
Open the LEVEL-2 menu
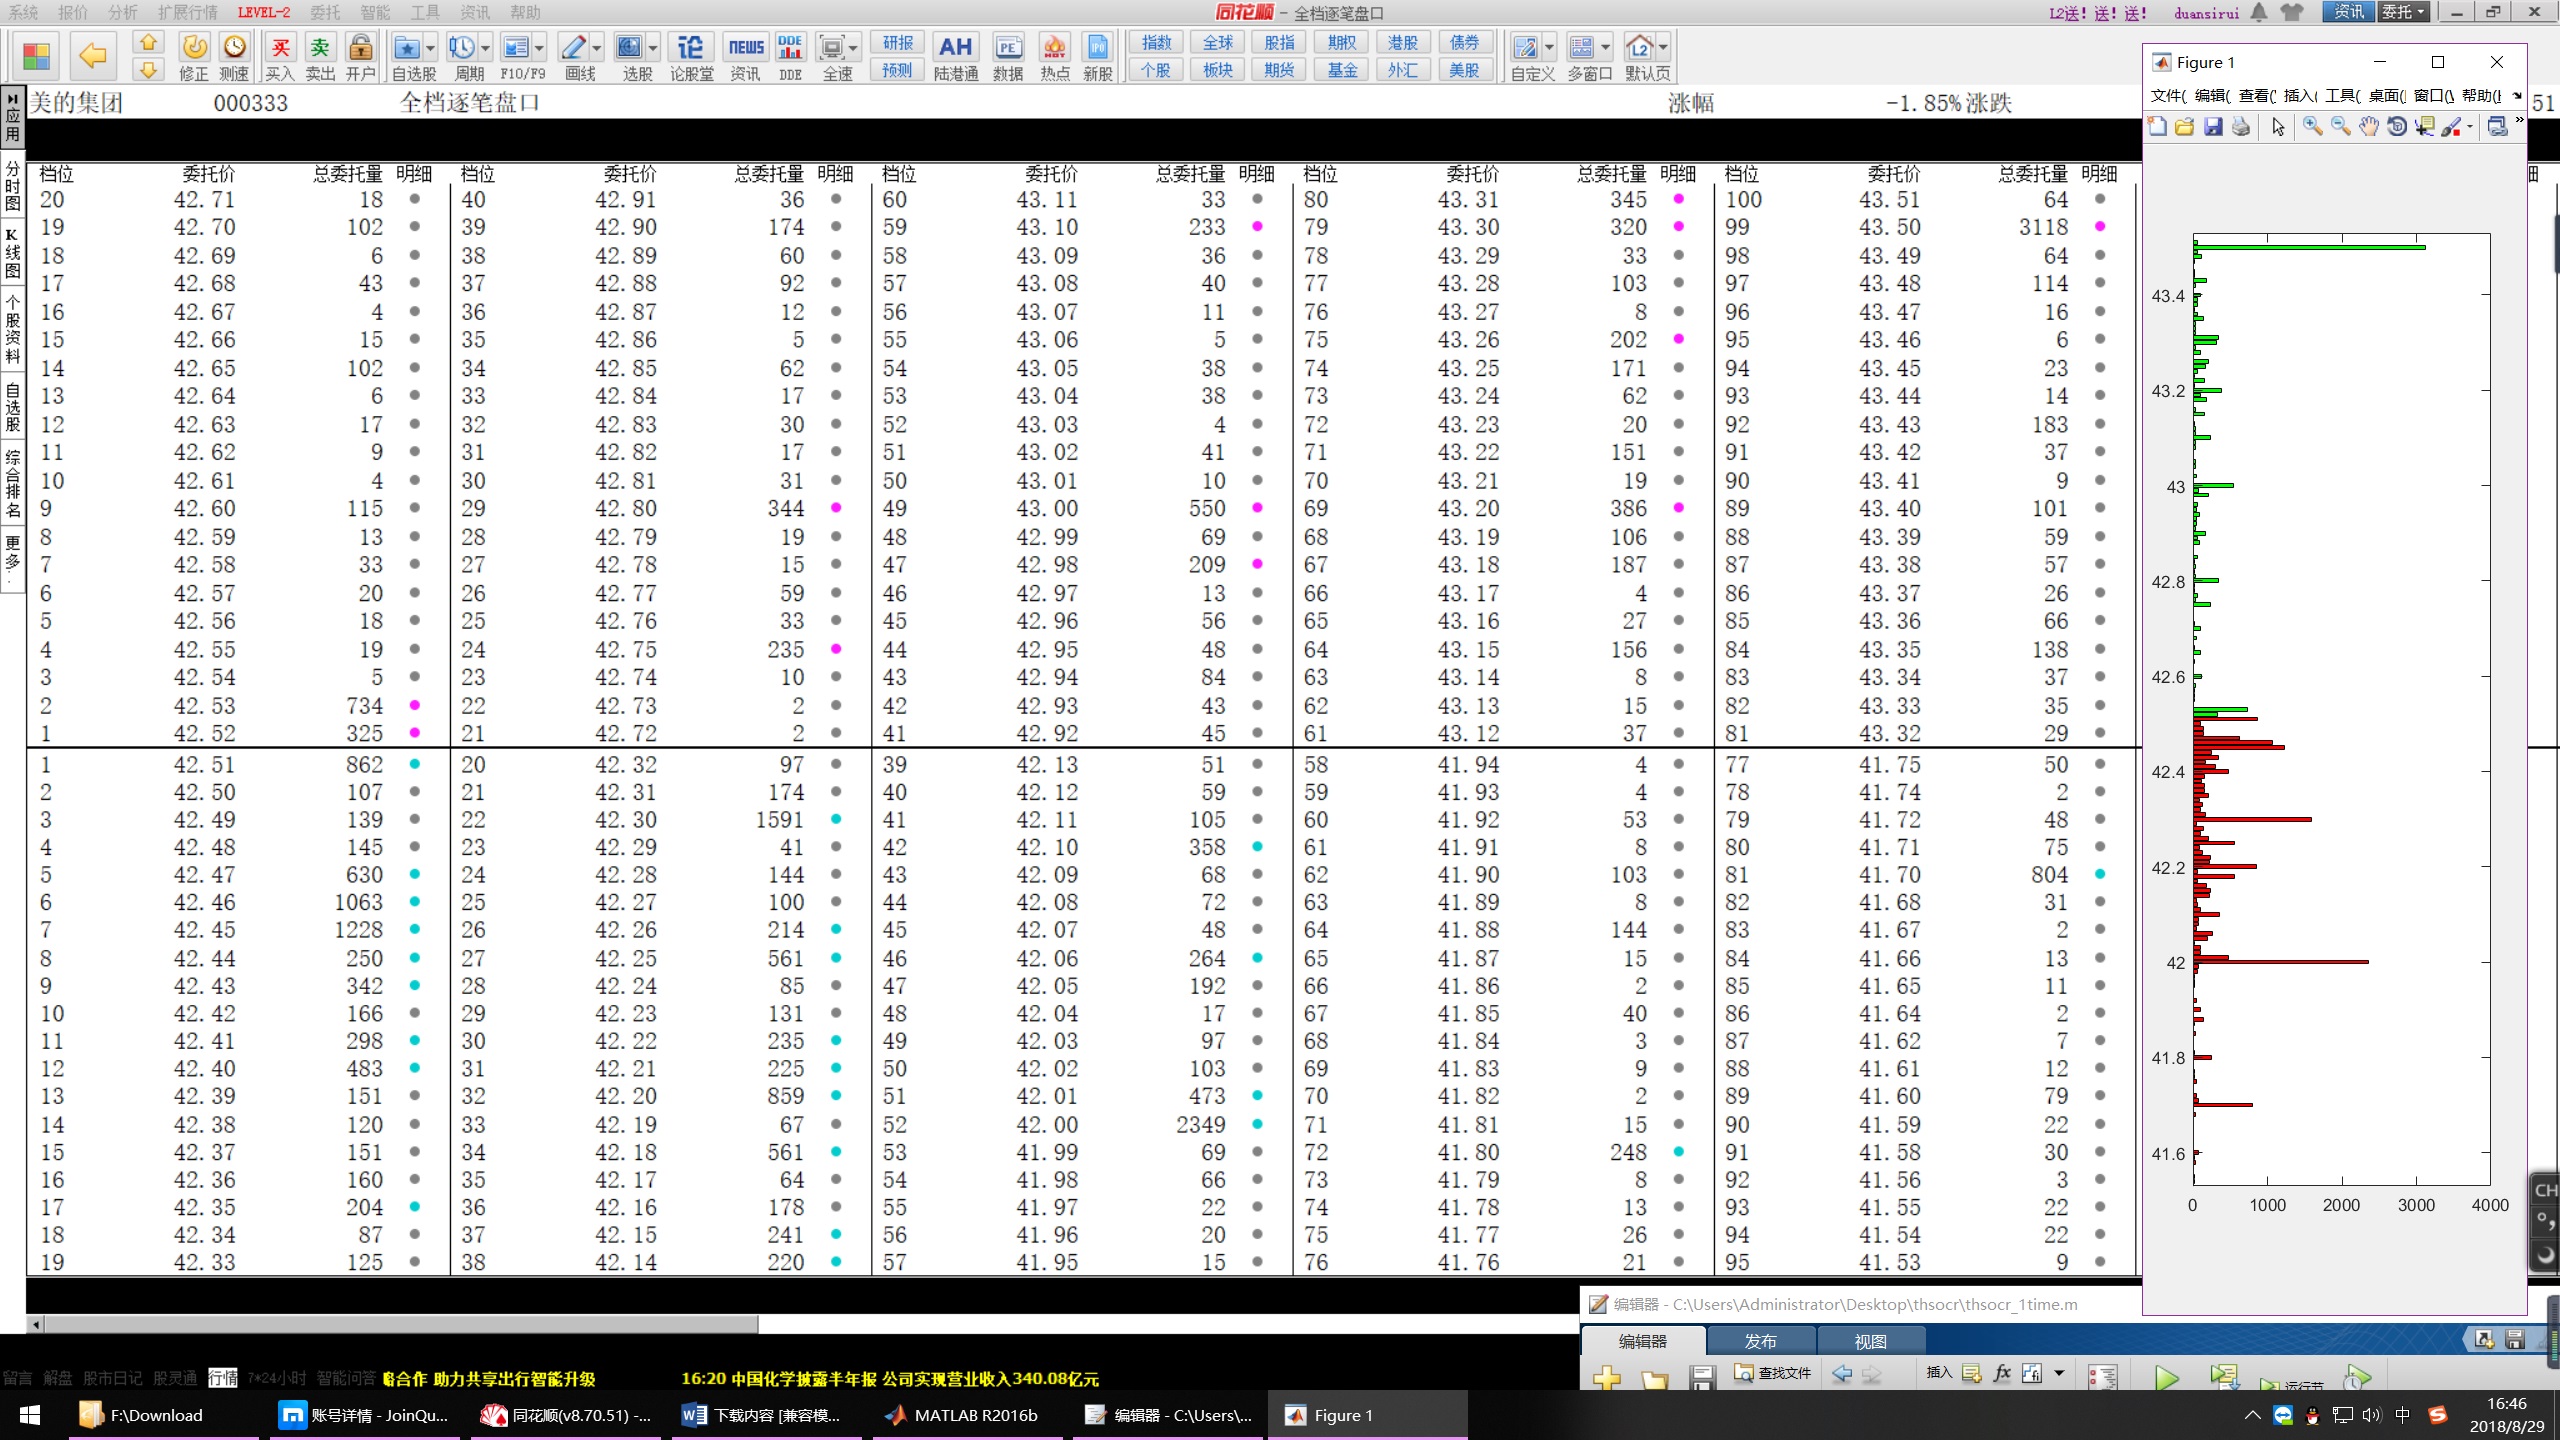tap(264, 12)
